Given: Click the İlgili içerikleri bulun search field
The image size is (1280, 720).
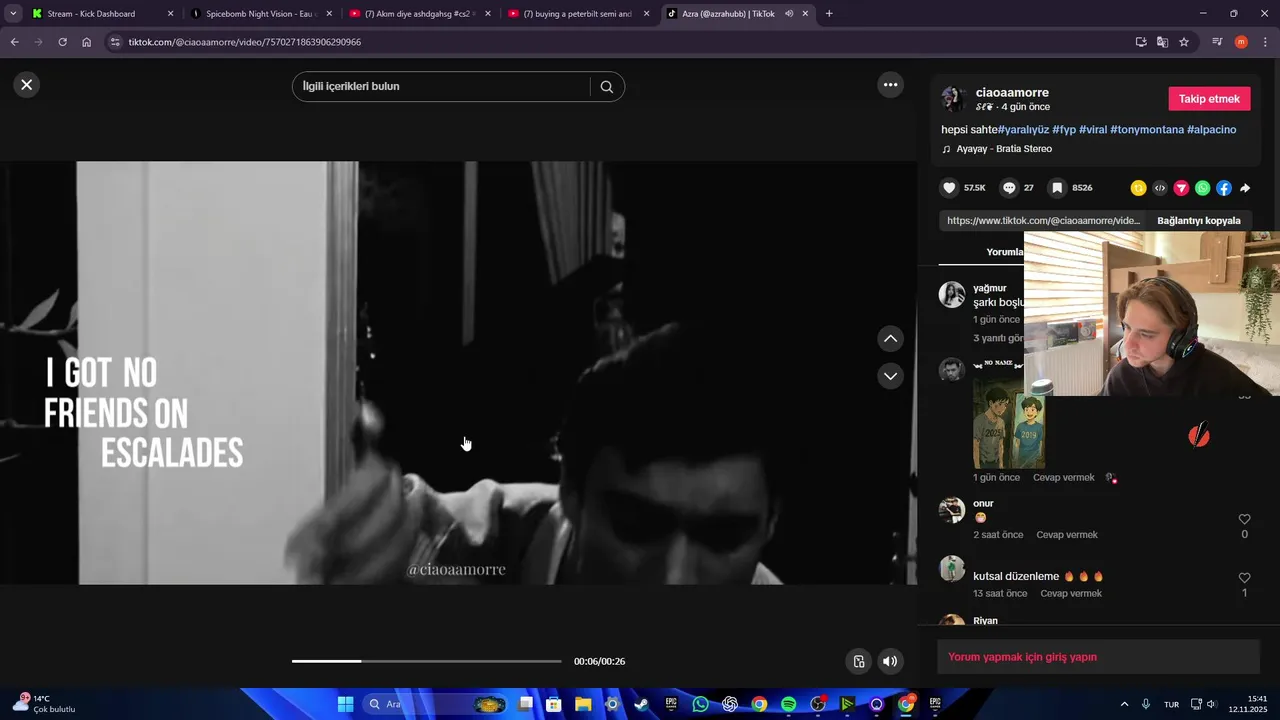Looking at the screenshot, I should point(440,87).
